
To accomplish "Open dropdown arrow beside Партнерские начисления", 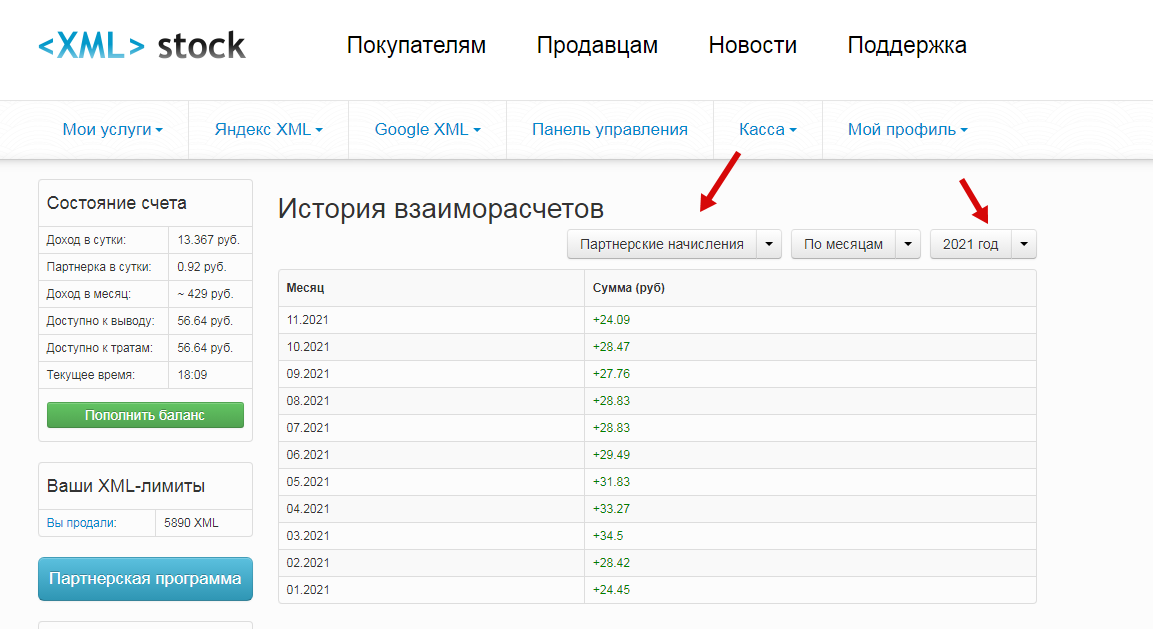I will [x=769, y=244].
